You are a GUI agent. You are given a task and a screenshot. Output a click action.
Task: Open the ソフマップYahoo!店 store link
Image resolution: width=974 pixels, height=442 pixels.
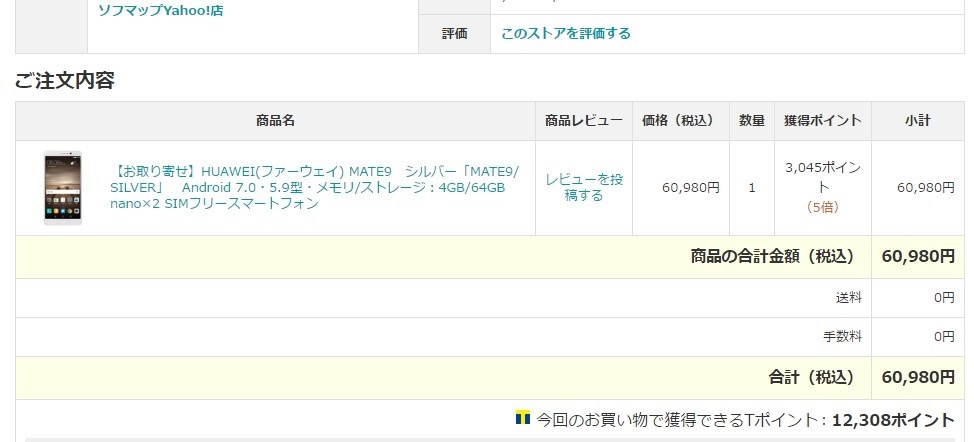point(161,10)
